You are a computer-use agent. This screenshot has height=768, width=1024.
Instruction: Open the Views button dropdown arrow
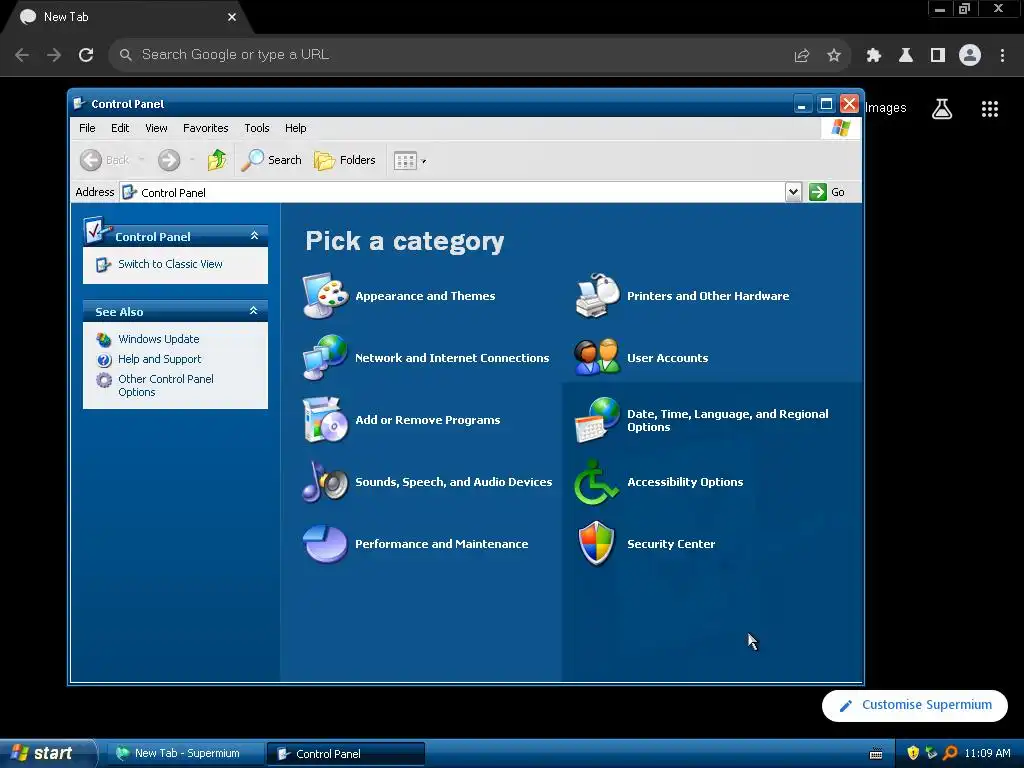pos(424,161)
